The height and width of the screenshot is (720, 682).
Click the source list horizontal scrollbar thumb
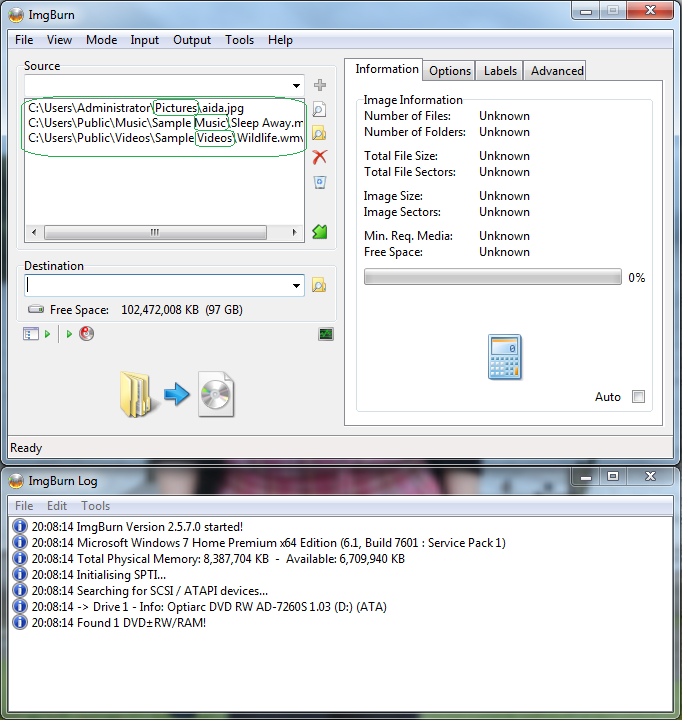click(155, 232)
